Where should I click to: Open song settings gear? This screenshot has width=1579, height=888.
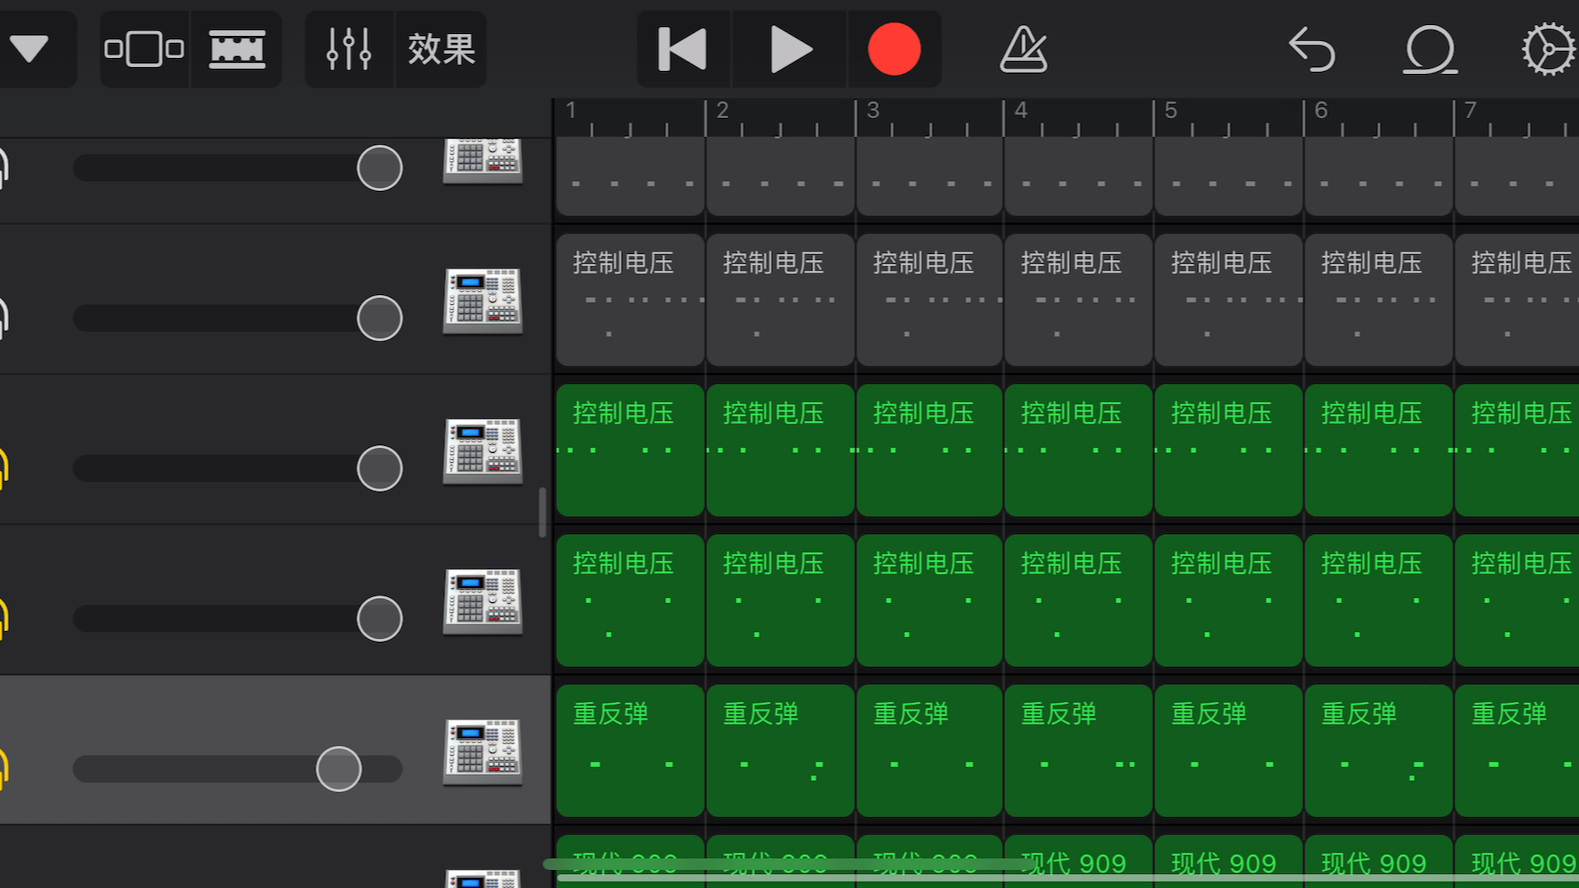[1549, 49]
